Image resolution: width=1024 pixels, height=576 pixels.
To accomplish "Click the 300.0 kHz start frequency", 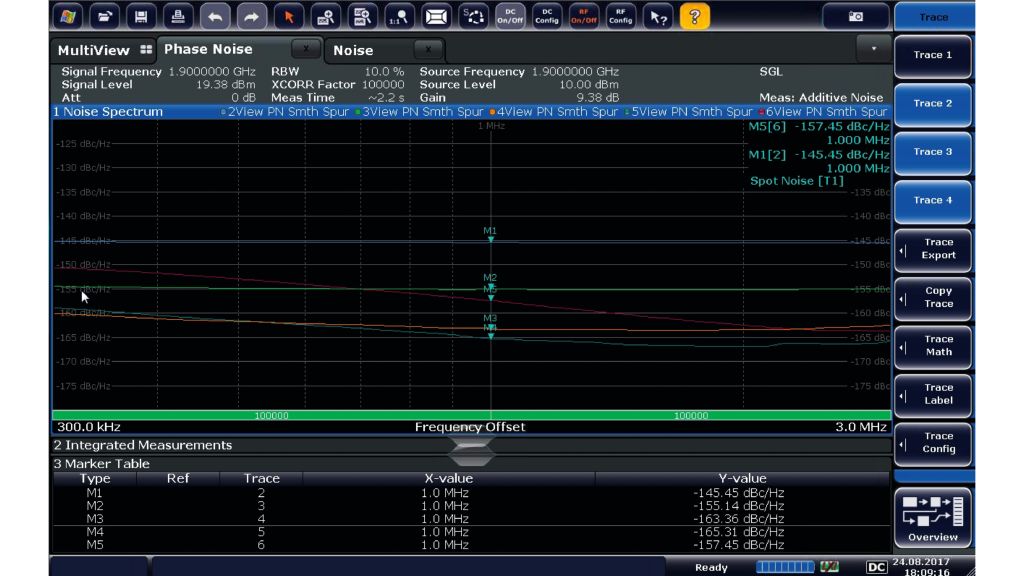I will (89, 427).
